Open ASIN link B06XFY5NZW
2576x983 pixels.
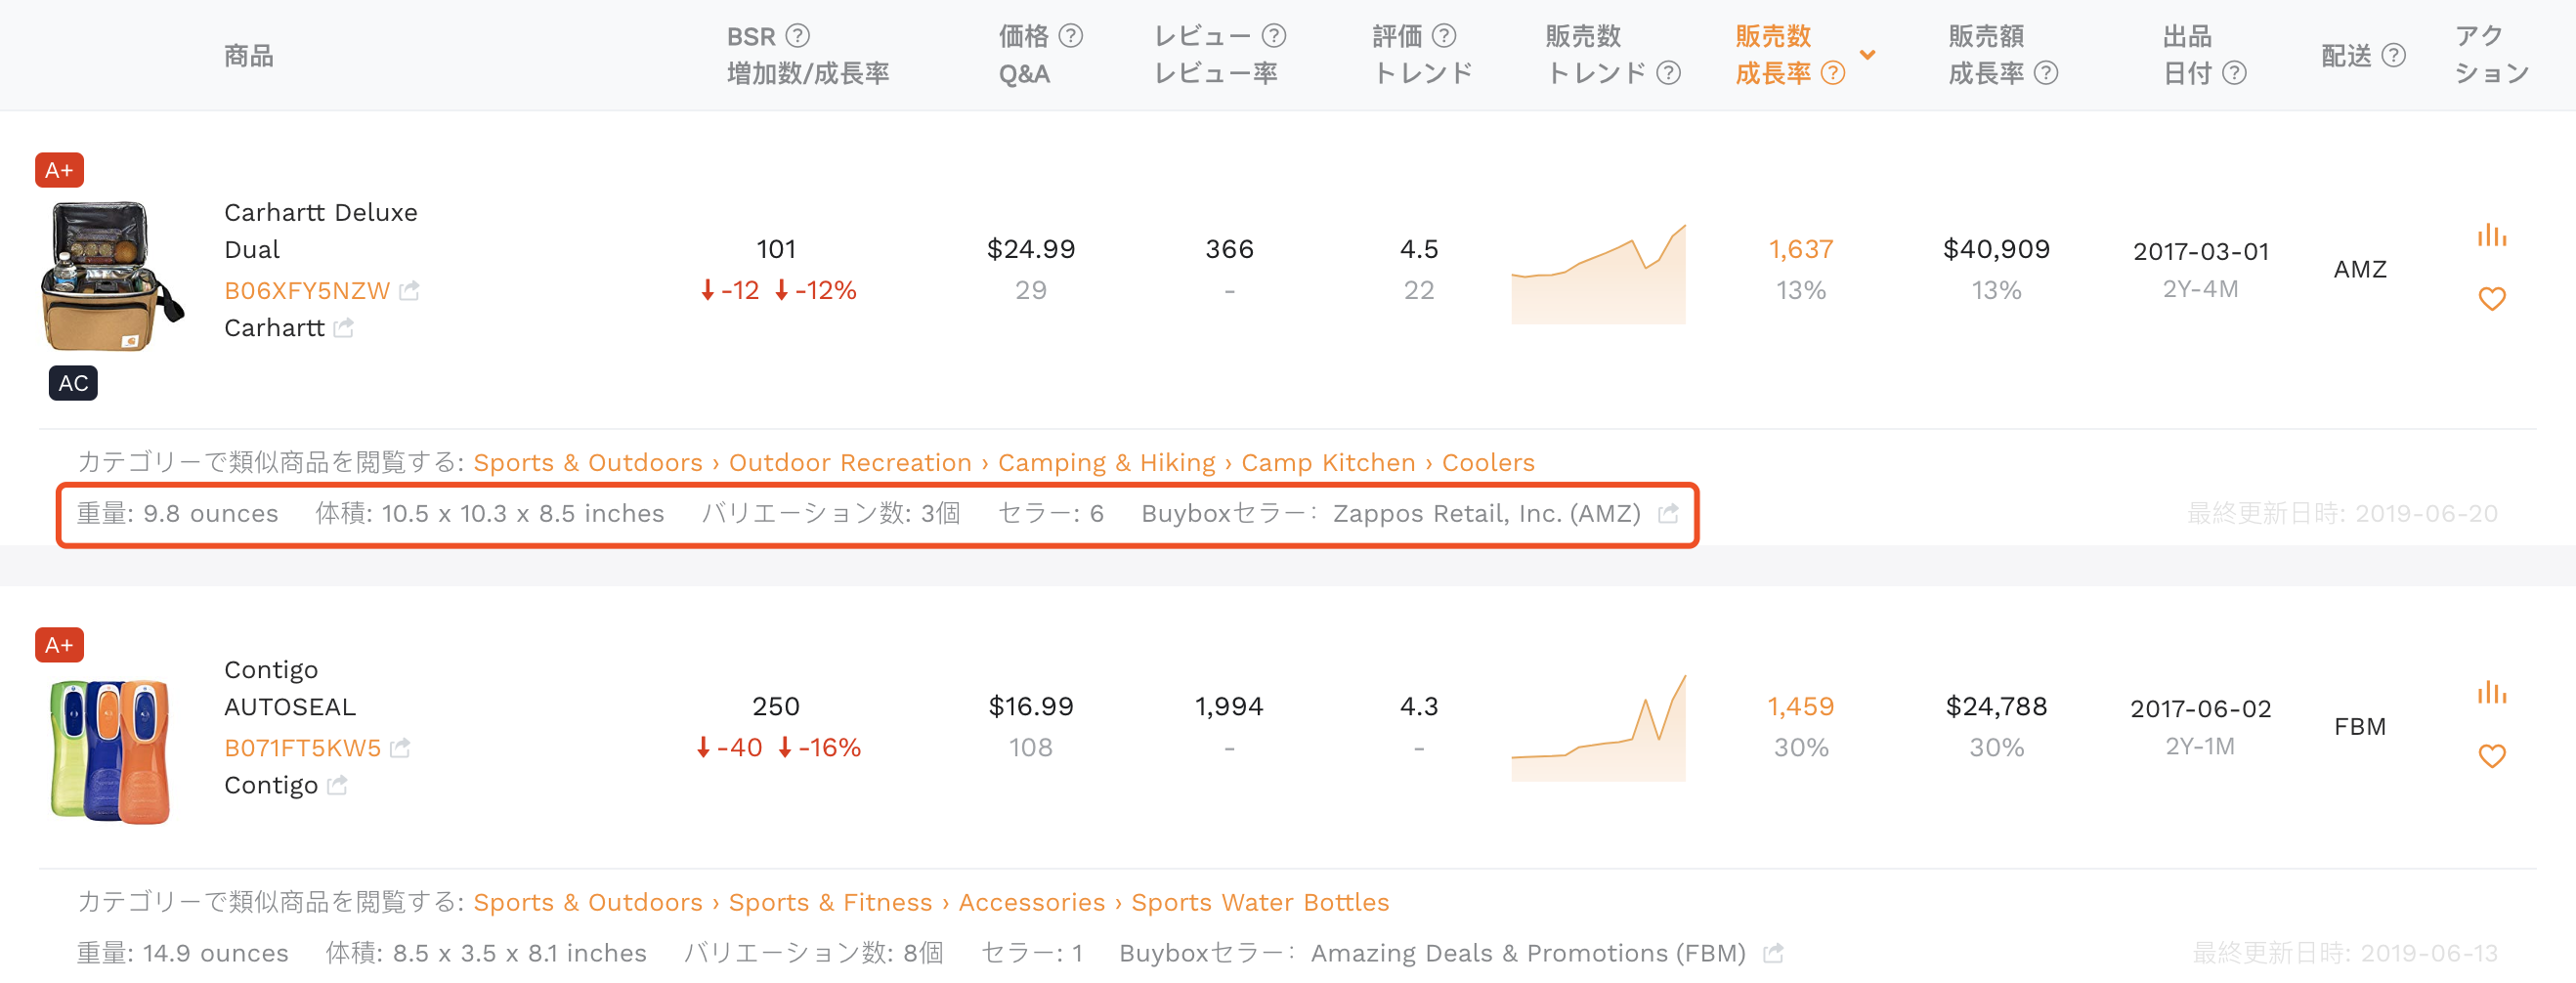pos(307,291)
